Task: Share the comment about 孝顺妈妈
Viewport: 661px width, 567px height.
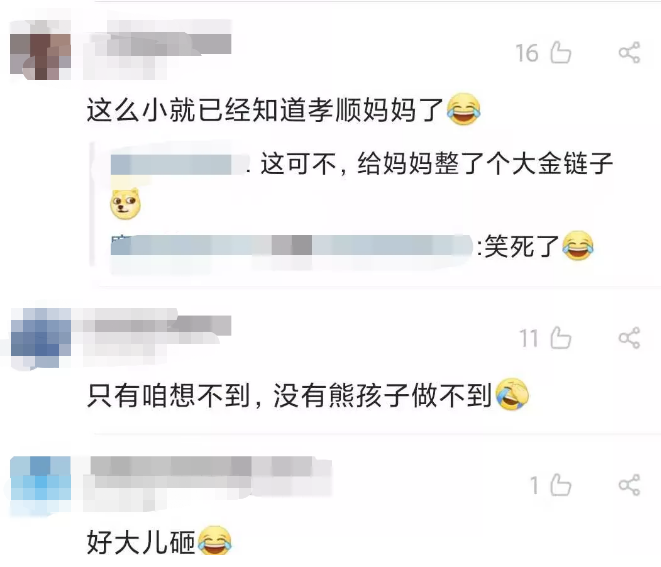Action: click(629, 53)
